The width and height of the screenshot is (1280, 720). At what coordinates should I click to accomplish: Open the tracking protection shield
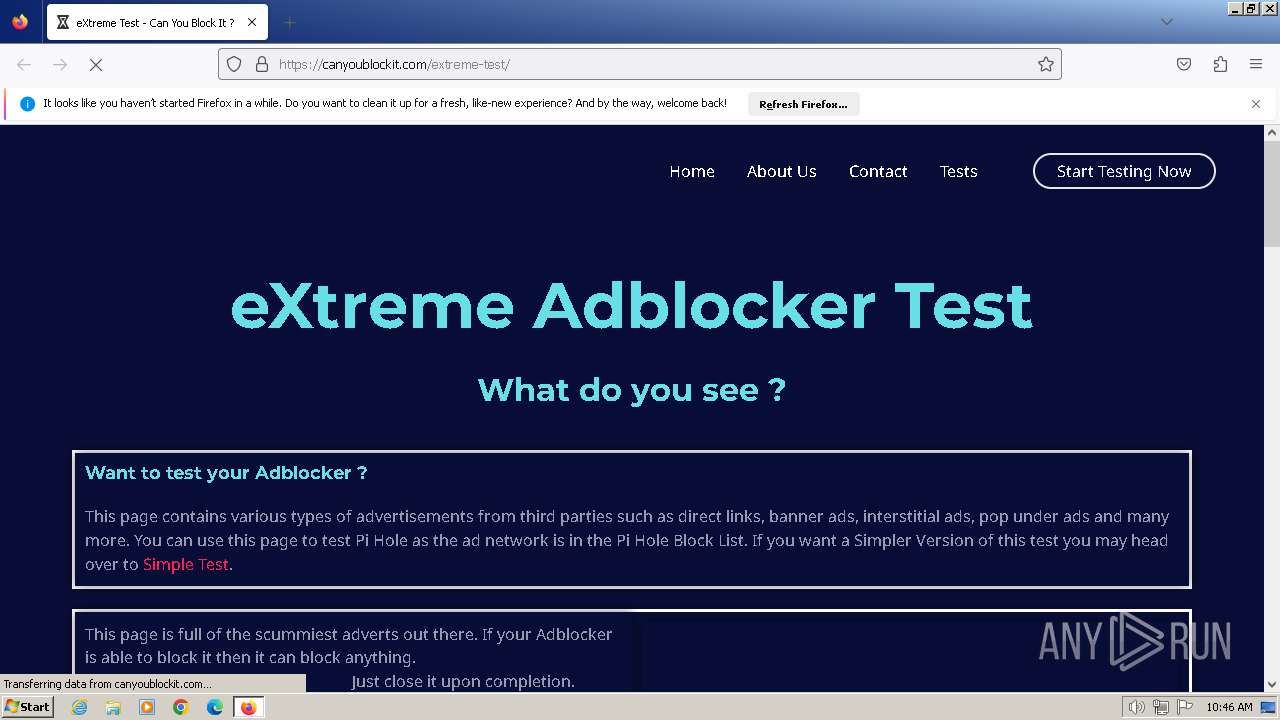pyautogui.click(x=234, y=64)
